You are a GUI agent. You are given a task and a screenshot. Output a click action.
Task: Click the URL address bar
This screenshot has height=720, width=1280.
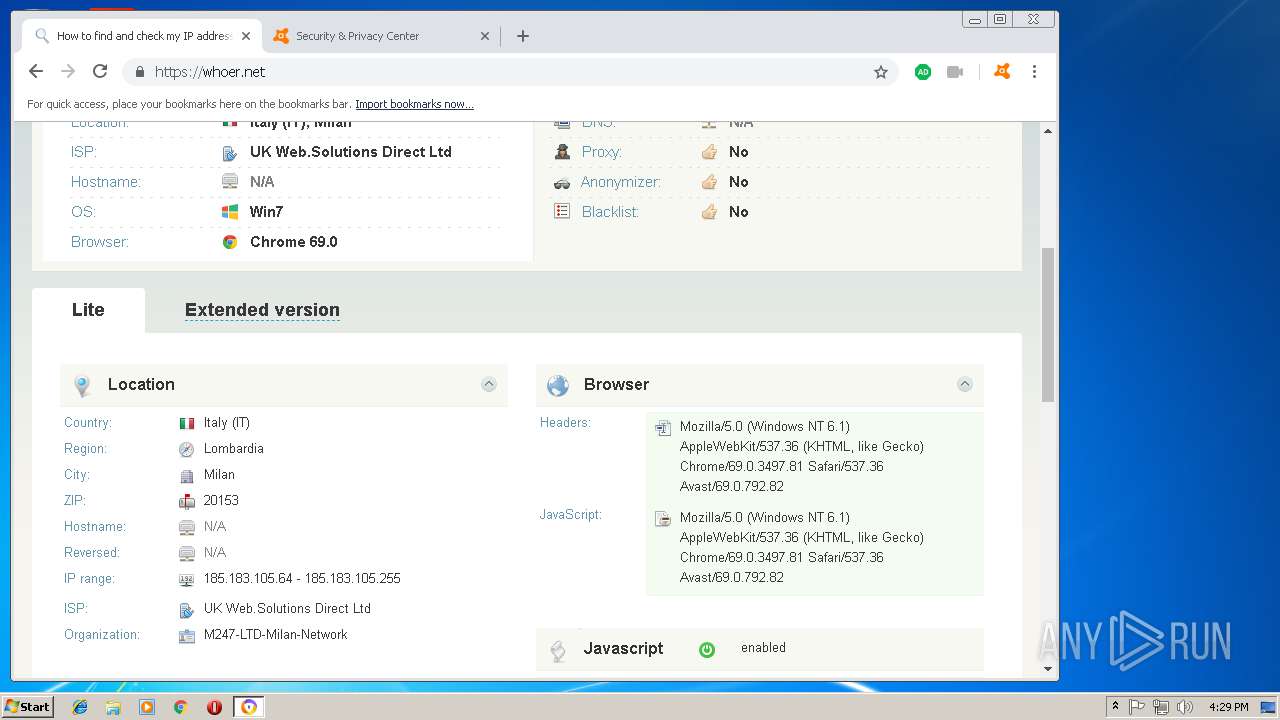(510, 72)
